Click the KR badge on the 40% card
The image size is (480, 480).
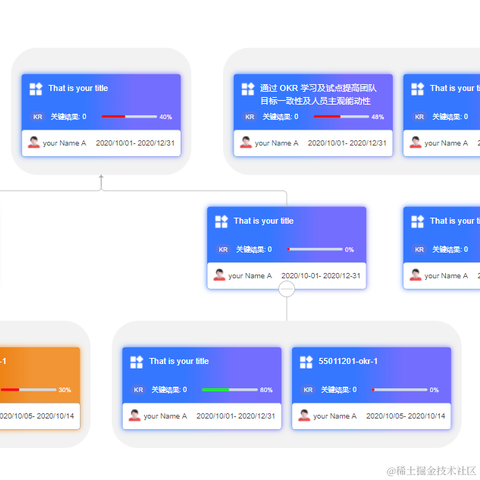coord(38,117)
